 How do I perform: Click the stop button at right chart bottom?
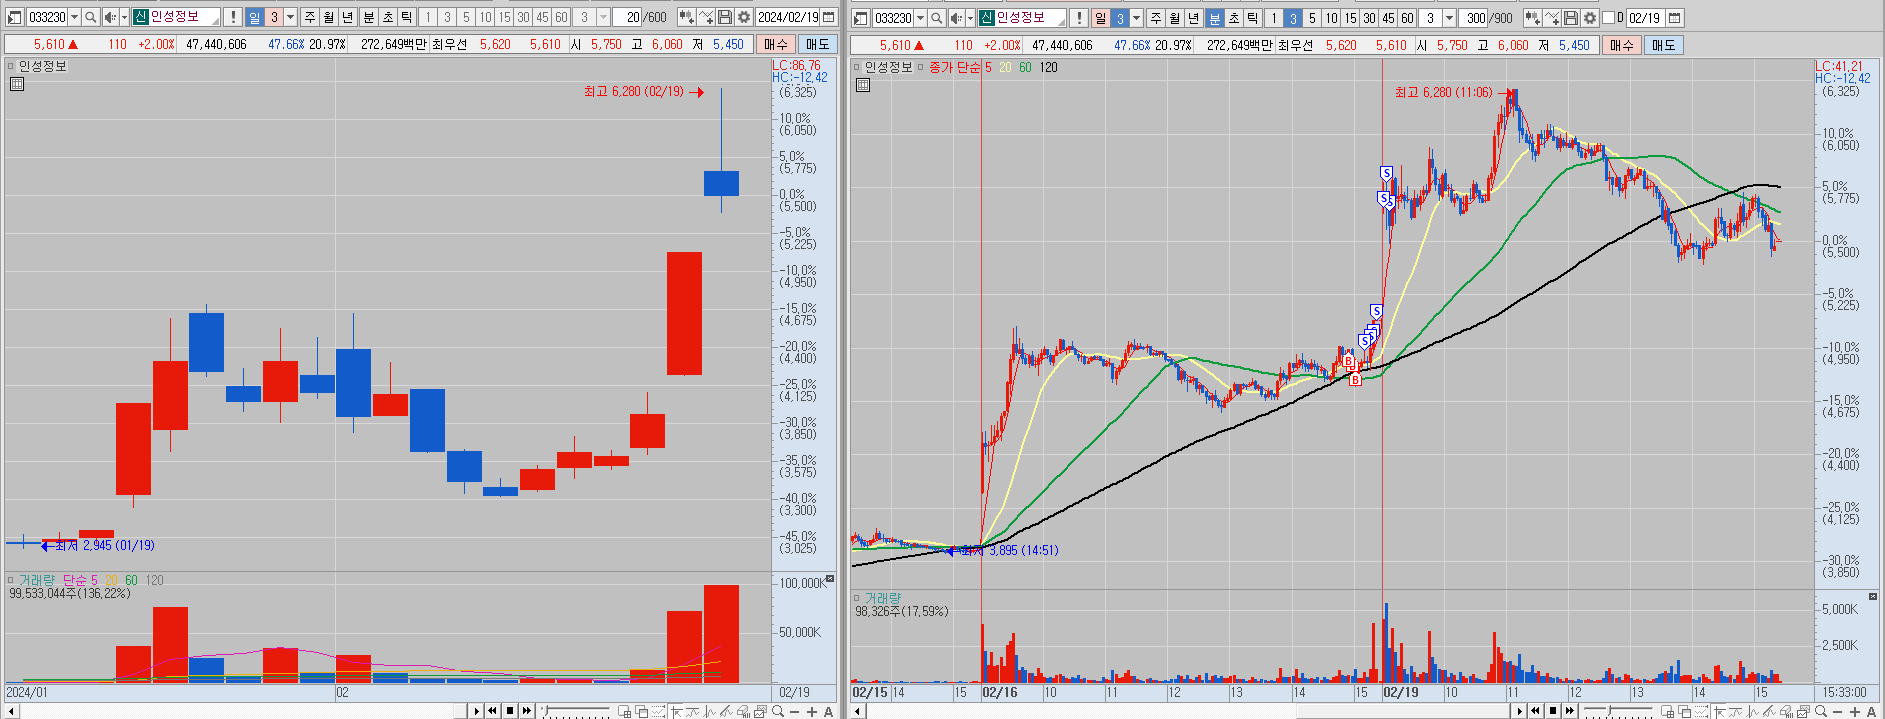tap(1553, 712)
